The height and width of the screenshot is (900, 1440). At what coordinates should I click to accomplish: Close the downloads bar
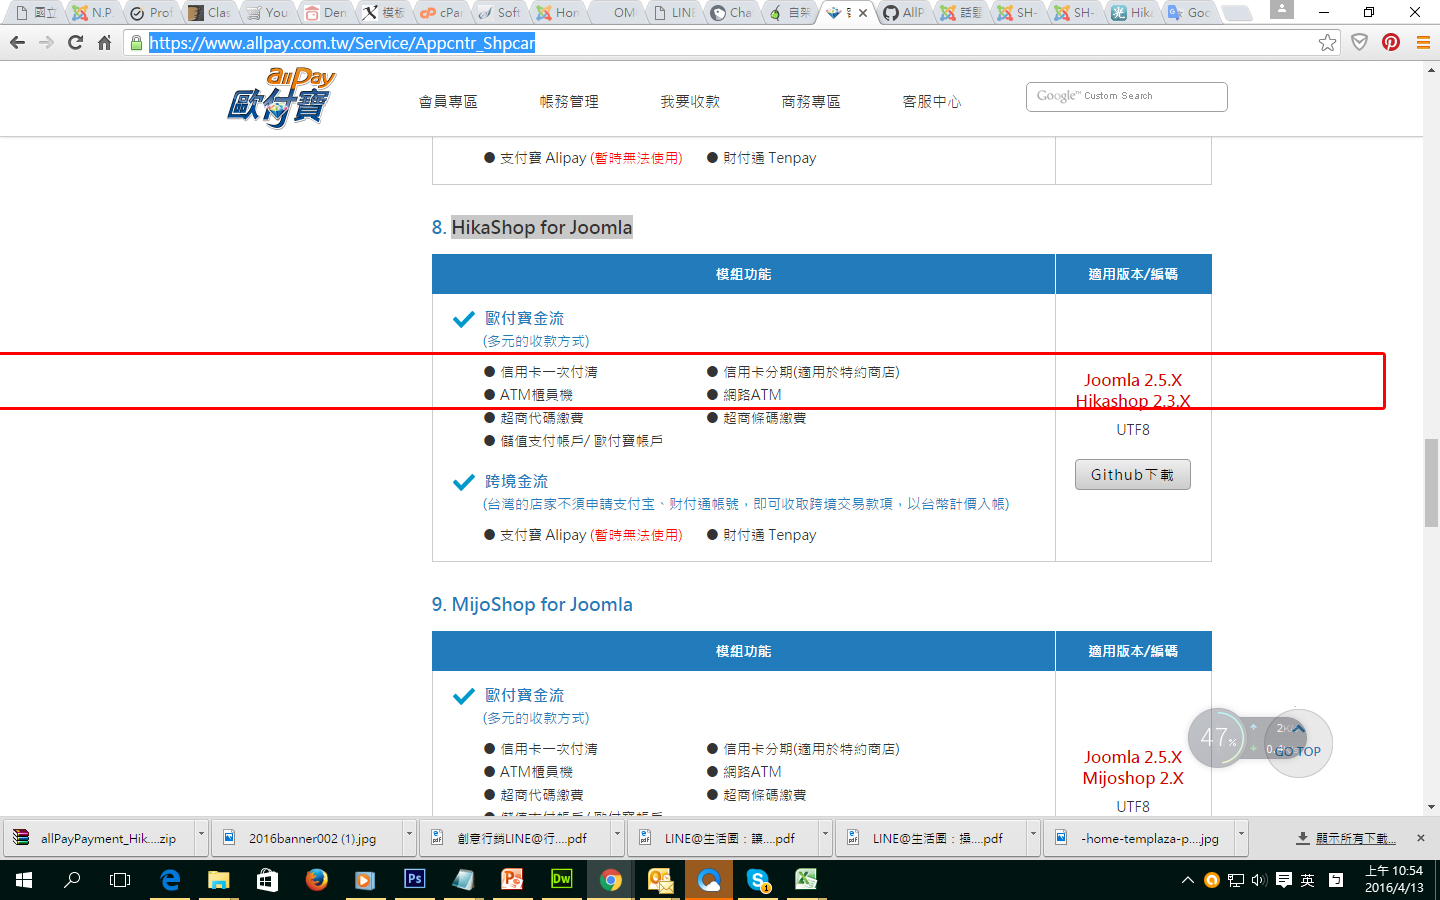tap(1421, 838)
